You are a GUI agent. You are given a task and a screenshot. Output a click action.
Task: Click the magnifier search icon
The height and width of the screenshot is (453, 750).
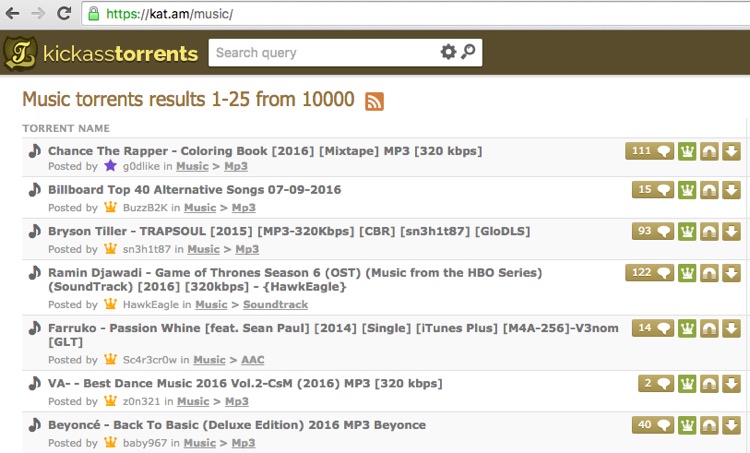click(468, 52)
